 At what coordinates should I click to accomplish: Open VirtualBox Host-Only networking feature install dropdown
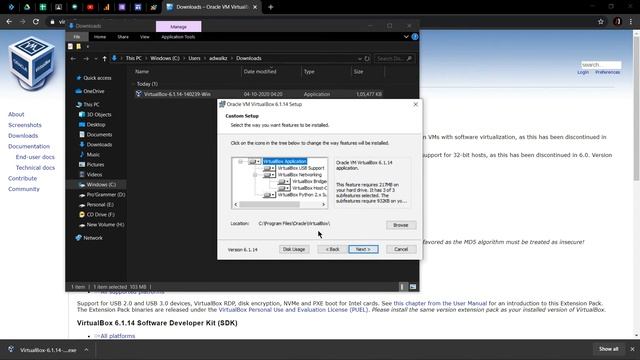[284, 188]
